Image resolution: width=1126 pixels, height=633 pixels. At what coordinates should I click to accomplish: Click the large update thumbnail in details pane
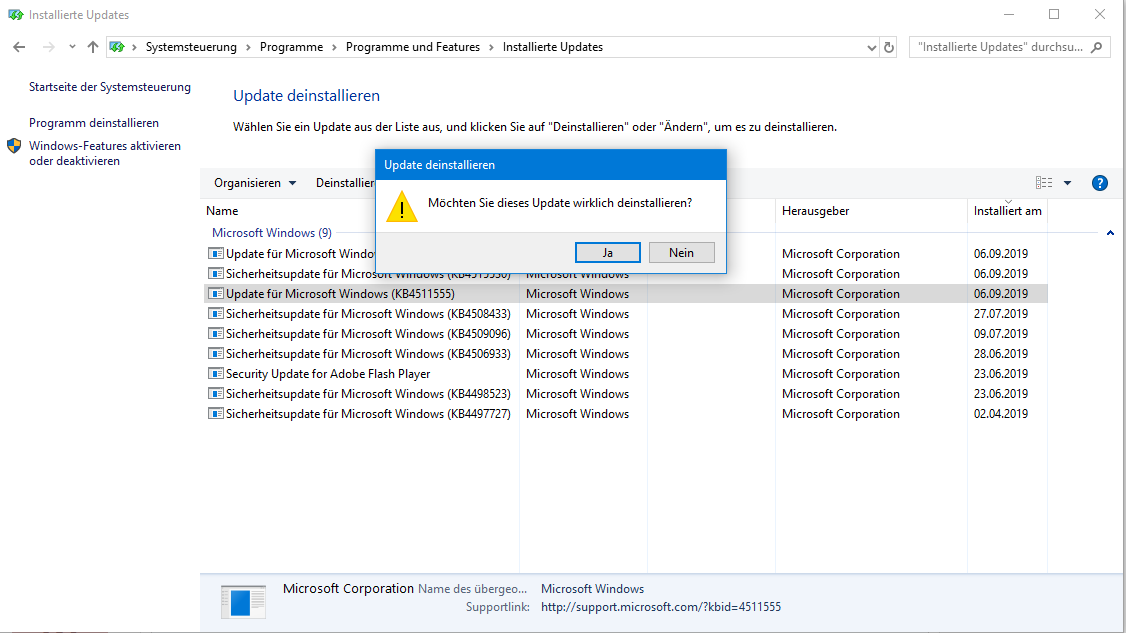coord(243,602)
